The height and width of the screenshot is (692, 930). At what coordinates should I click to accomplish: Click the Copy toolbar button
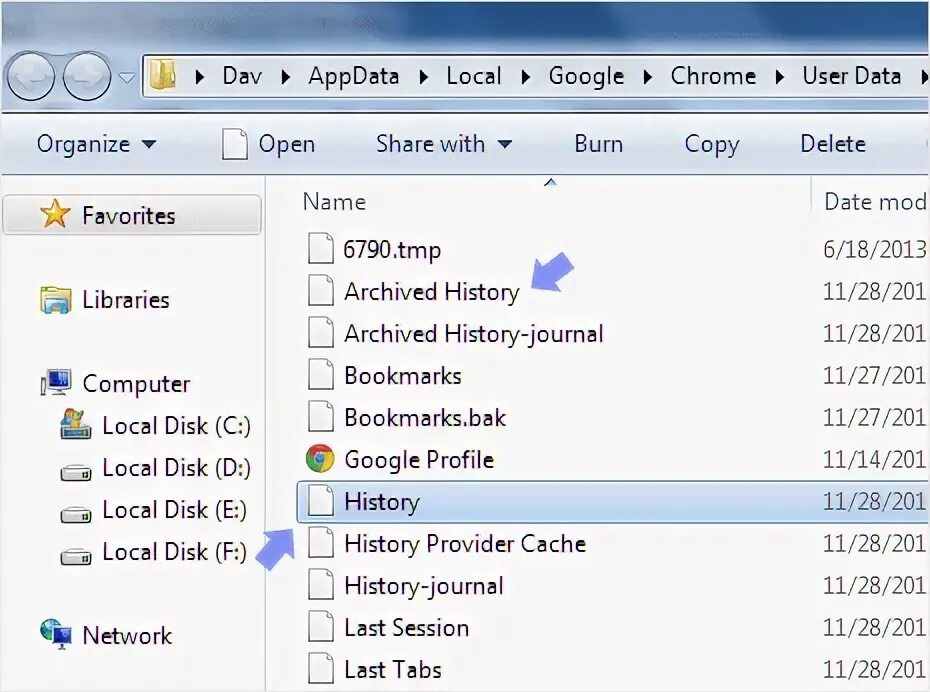tap(711, 144)
